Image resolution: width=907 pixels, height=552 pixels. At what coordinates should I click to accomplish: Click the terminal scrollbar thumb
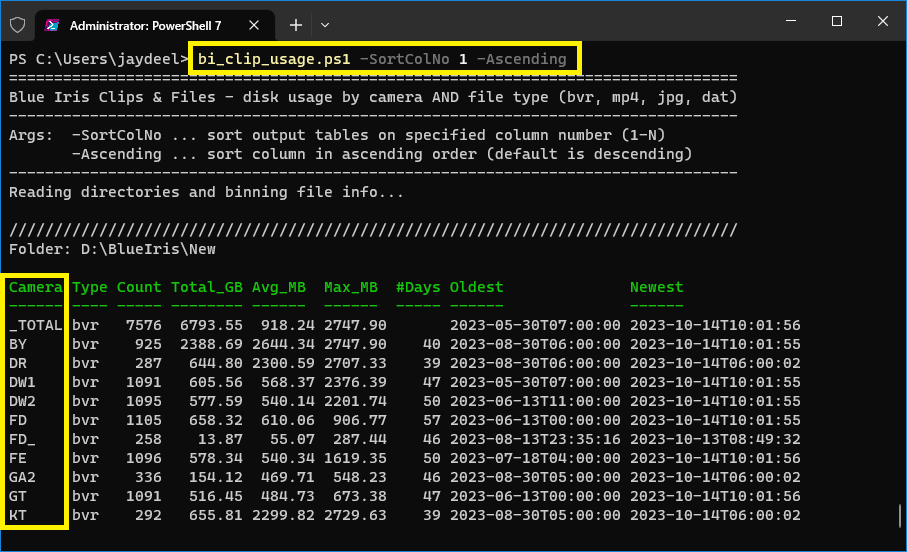pos(899,516)
